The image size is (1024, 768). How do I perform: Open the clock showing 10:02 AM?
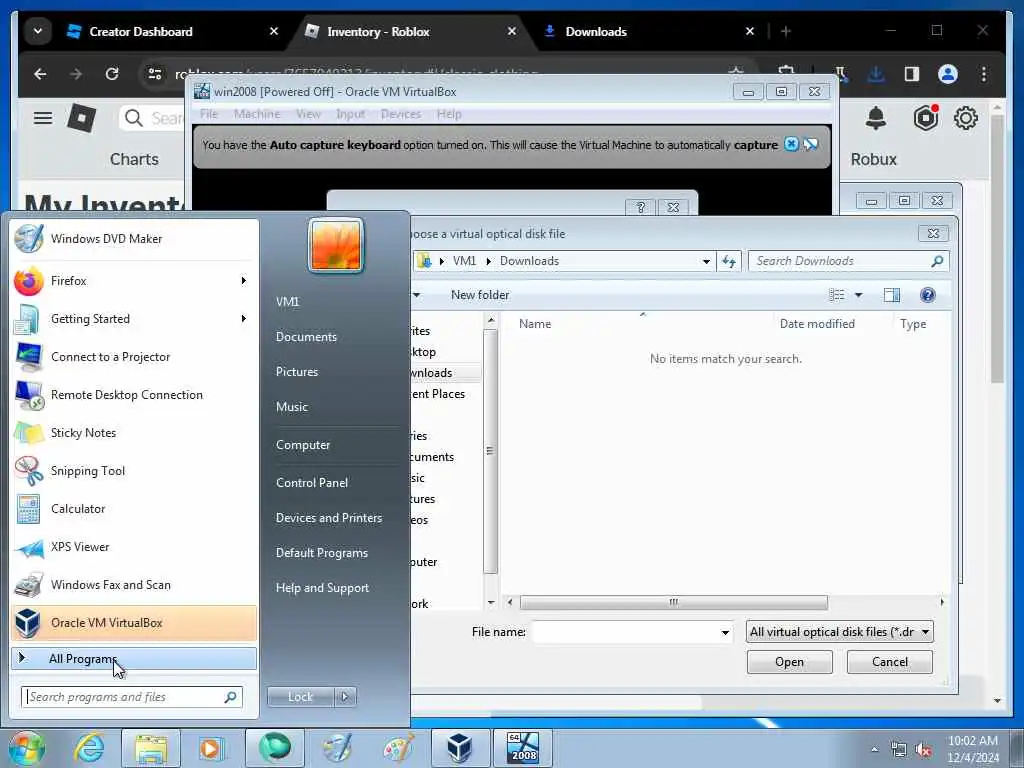coord(973,749)
